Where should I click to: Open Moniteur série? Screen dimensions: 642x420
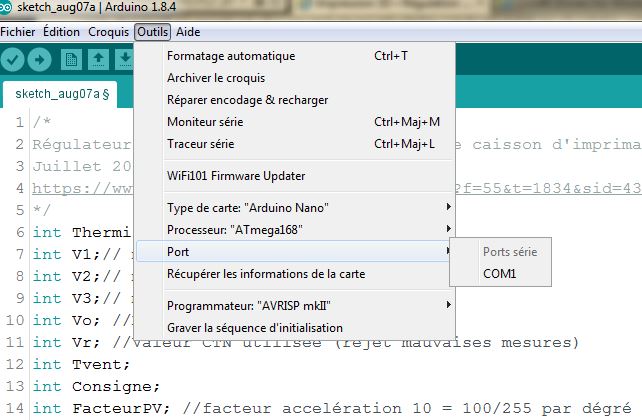[295, 122]
